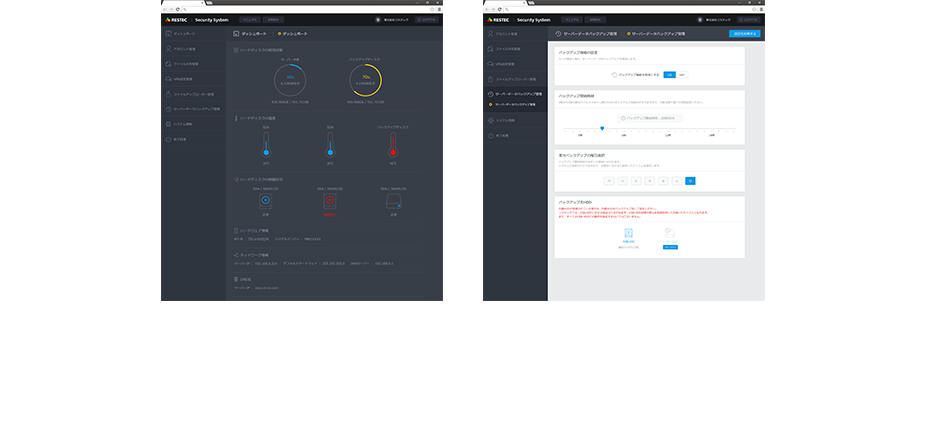Click the logout button in left window header
The image size is (925, 435).
coord(427,19)
